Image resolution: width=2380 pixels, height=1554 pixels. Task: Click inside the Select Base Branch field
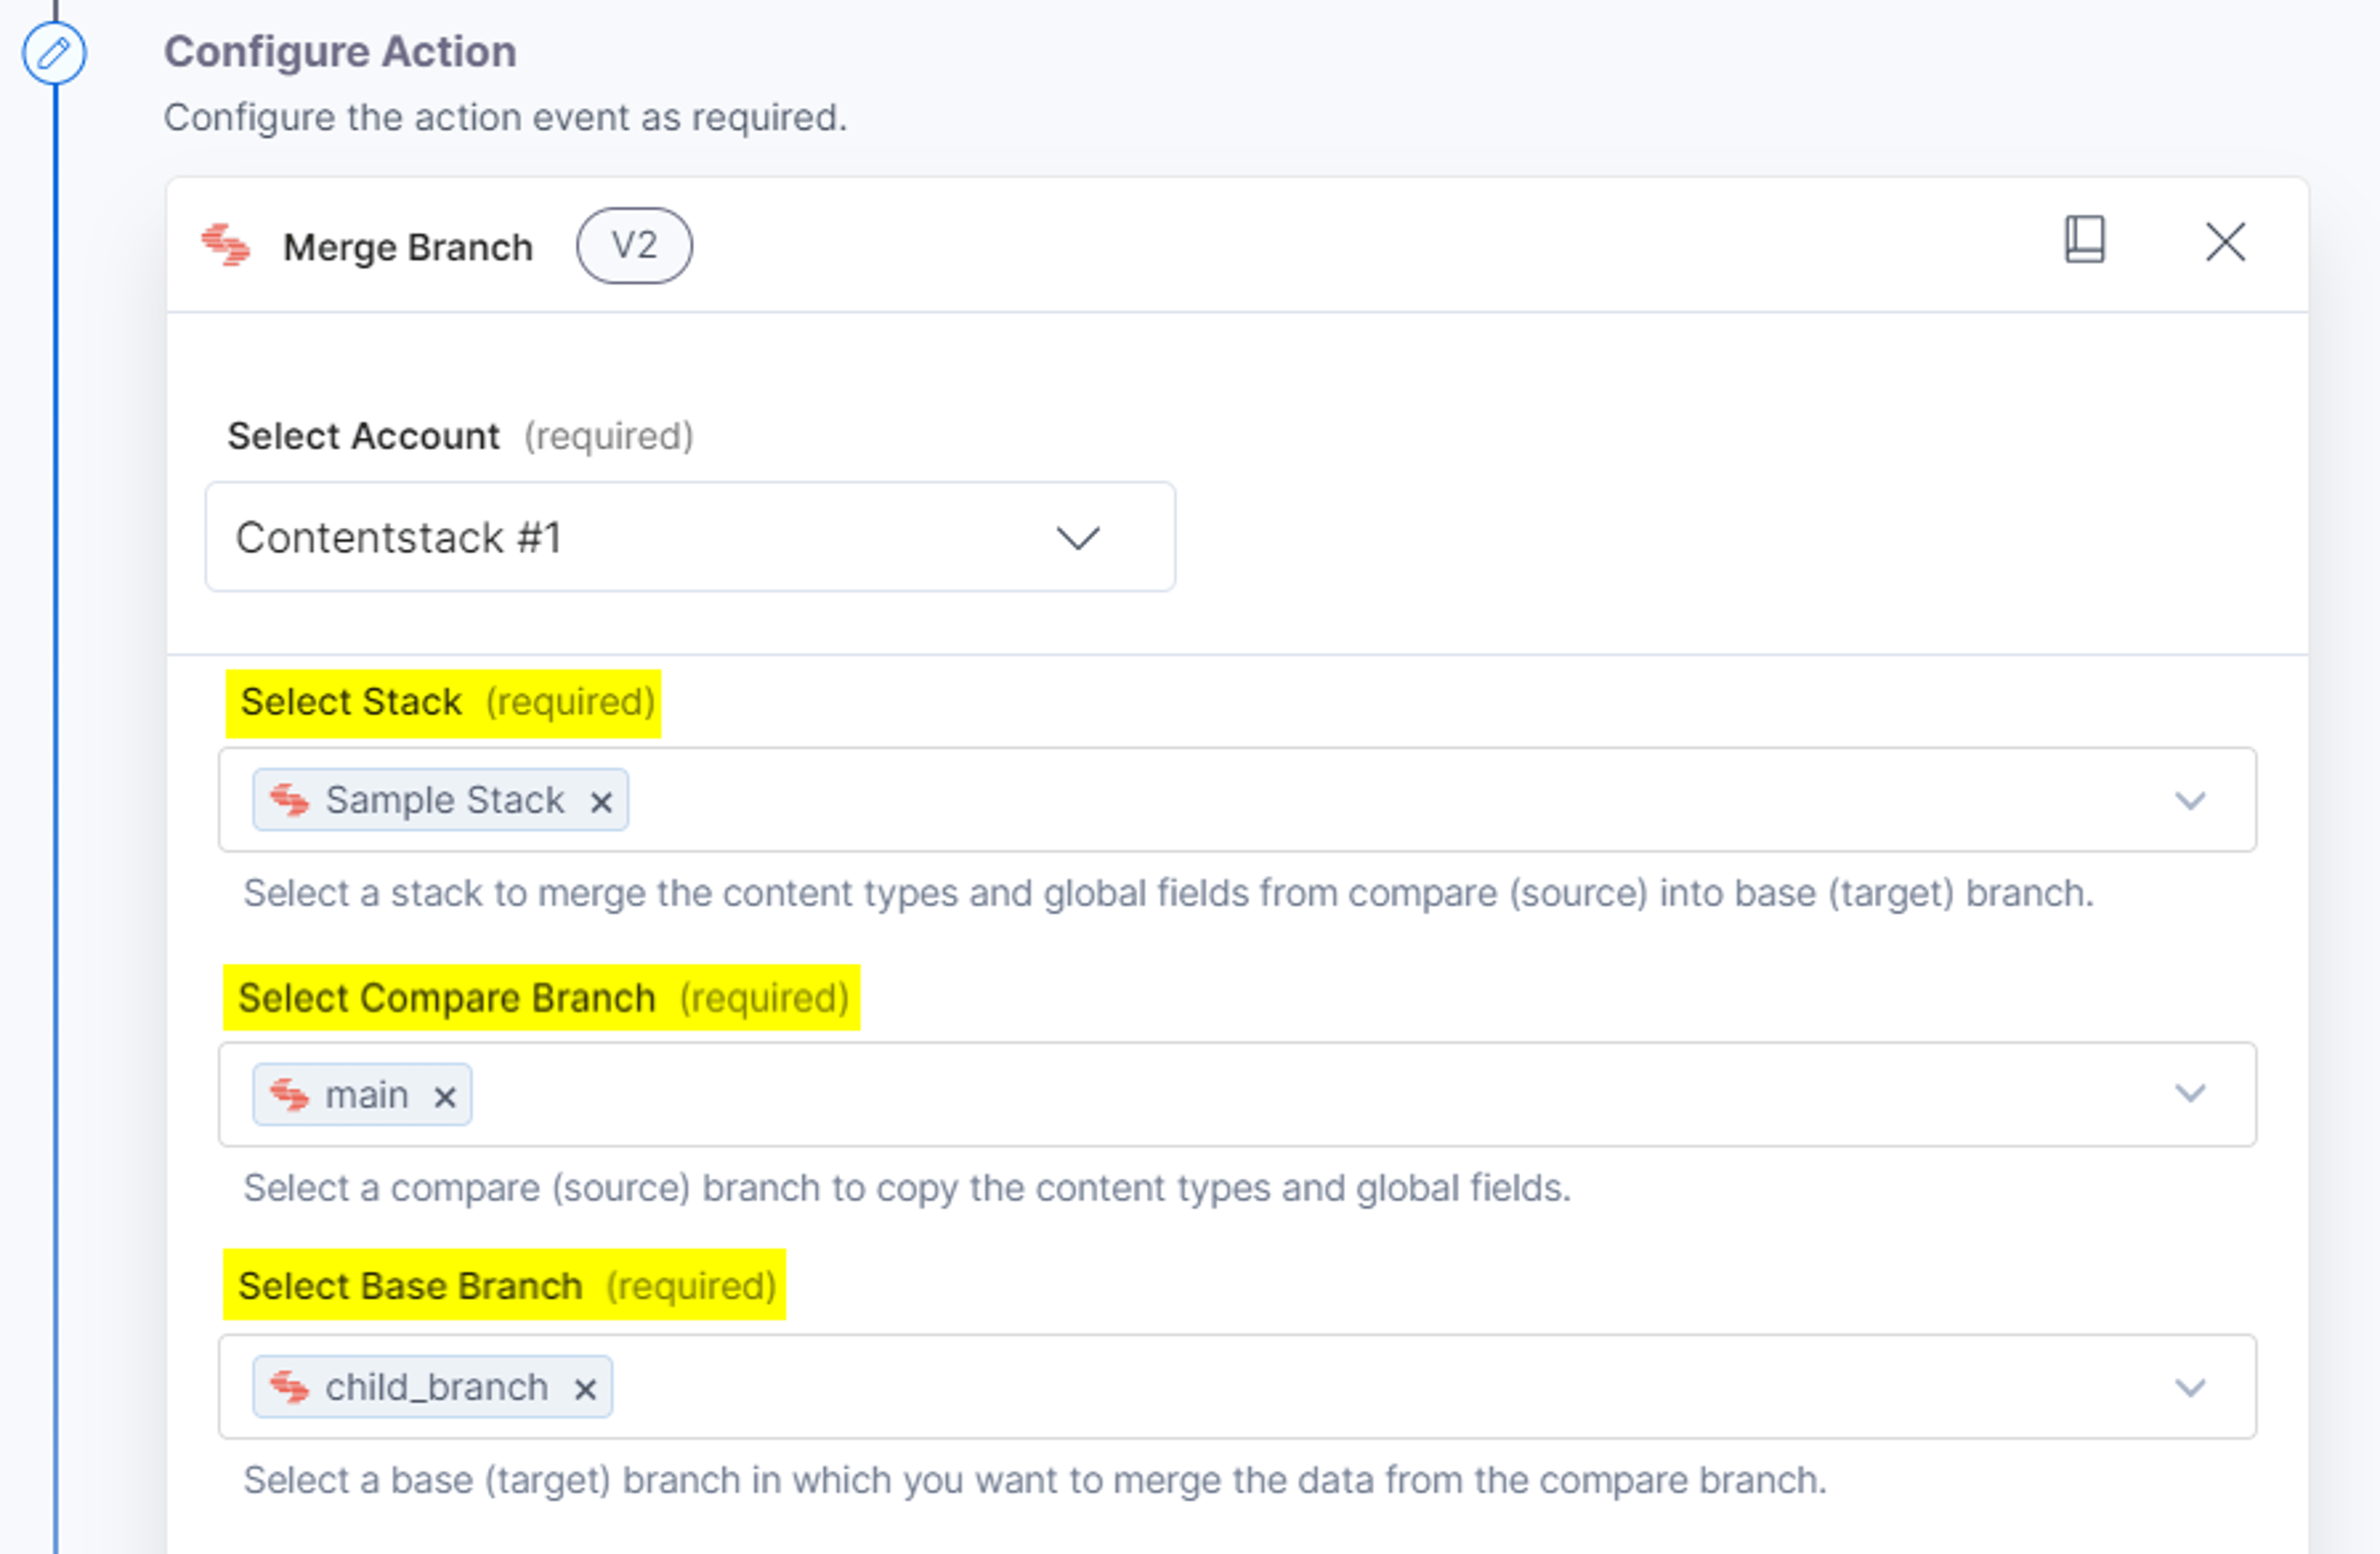click(x=1238, y=1387)
